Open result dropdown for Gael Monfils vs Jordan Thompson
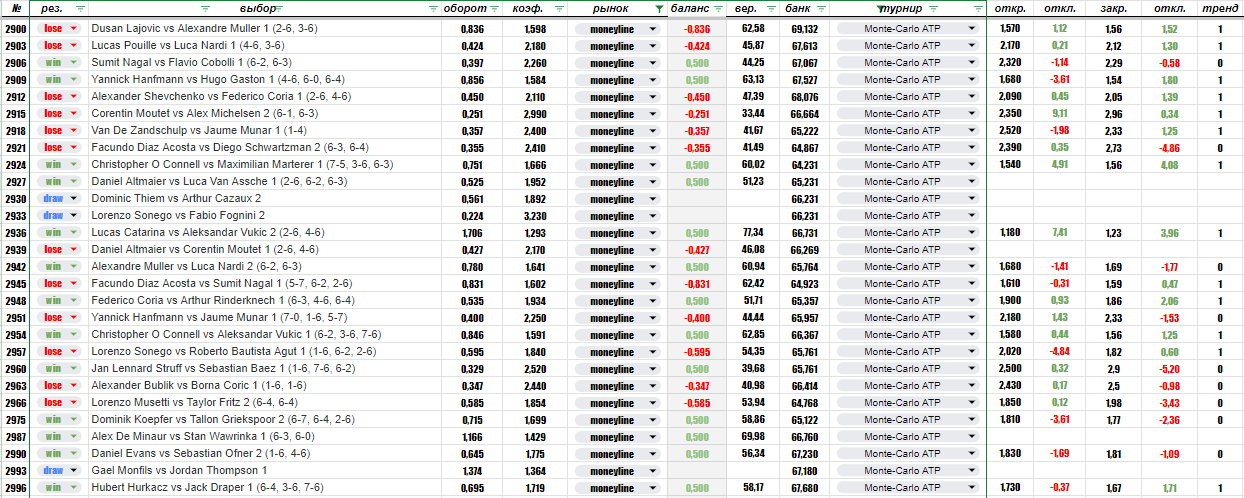 point(60,471)
